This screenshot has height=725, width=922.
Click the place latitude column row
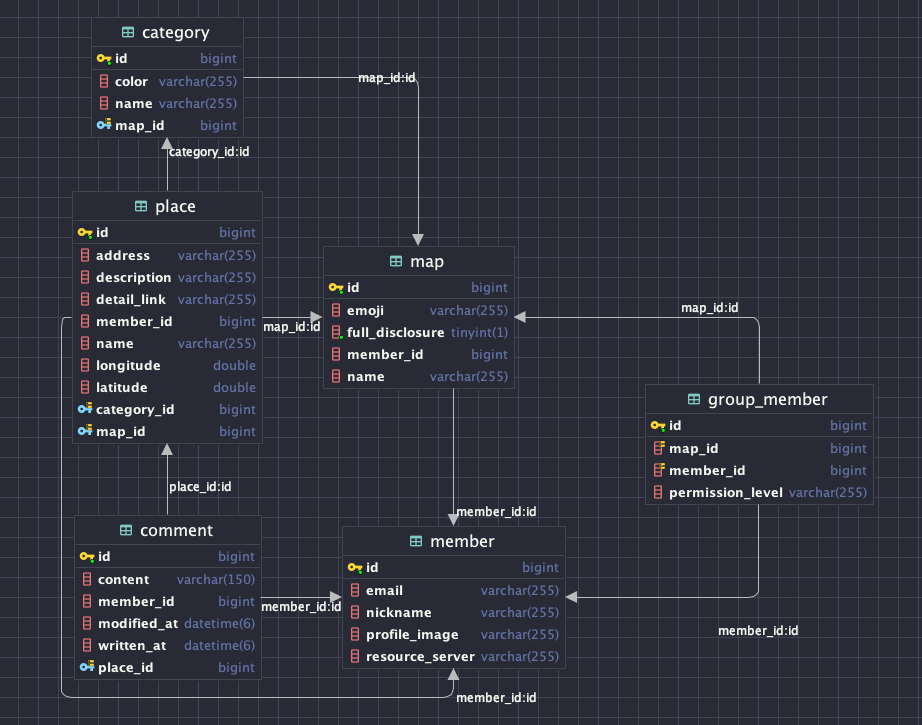[x=168, y=387]
